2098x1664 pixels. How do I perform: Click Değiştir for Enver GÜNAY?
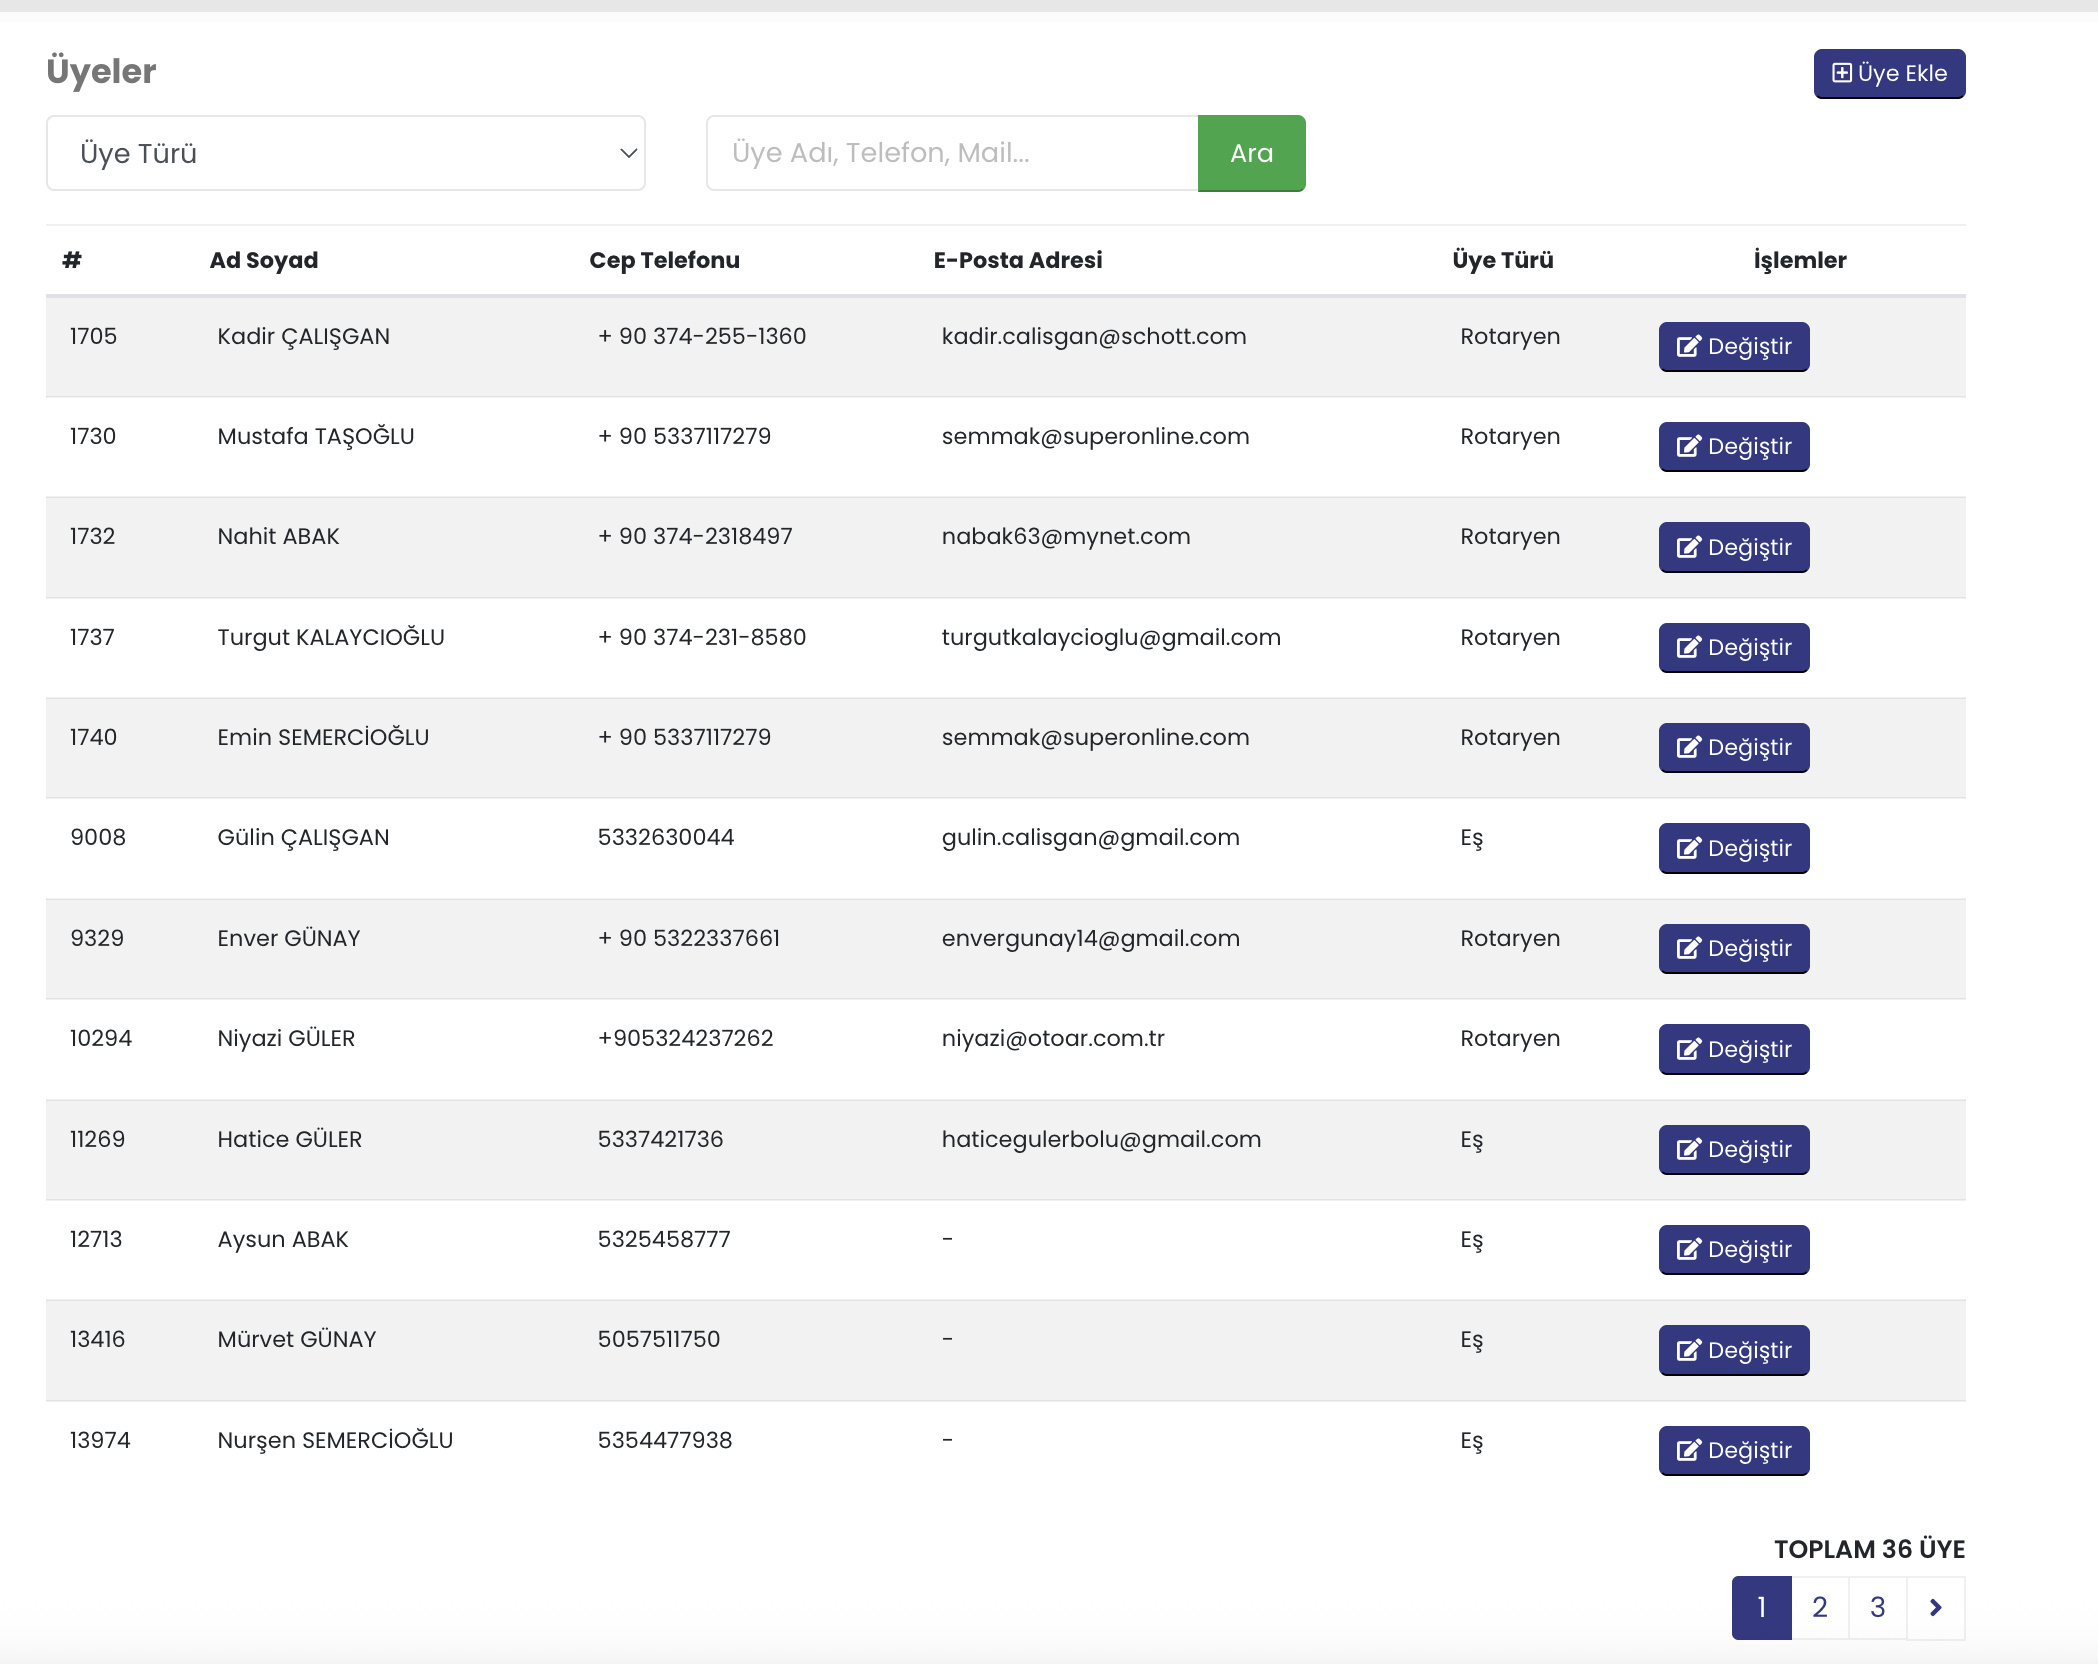1733,949
